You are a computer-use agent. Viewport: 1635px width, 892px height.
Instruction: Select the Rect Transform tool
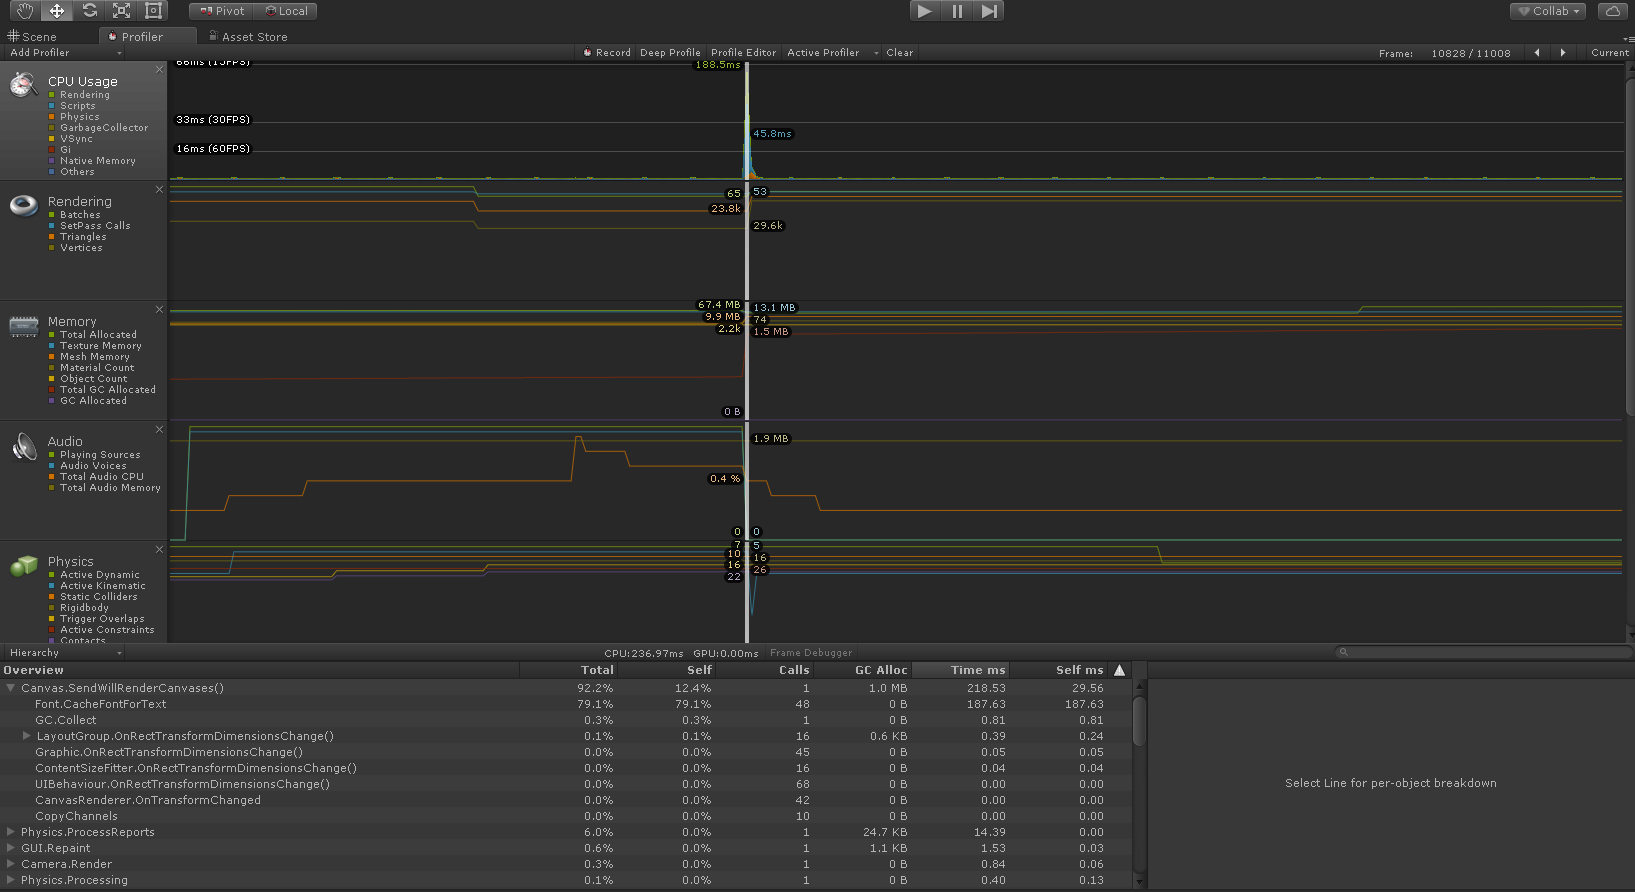[x=153, y=11]
